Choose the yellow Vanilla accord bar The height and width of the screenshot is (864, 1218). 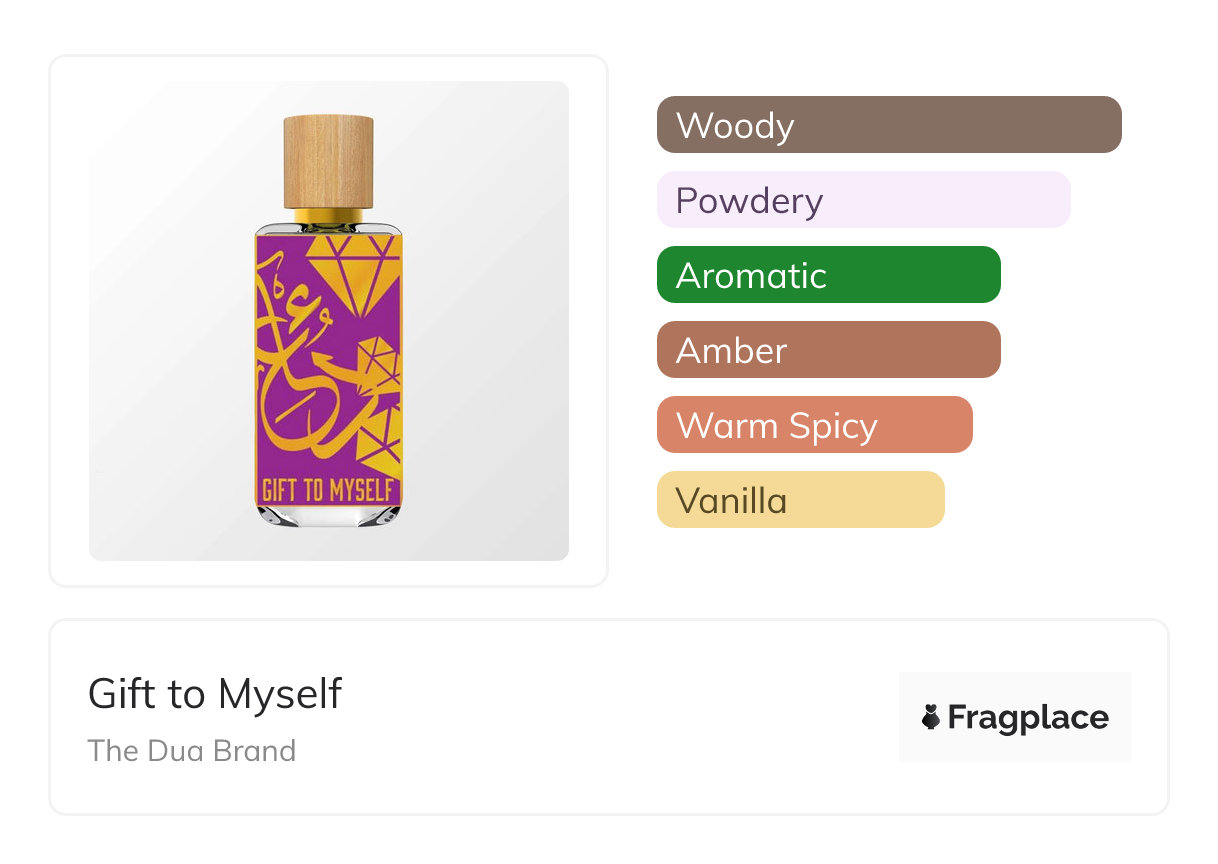point(800,500)
